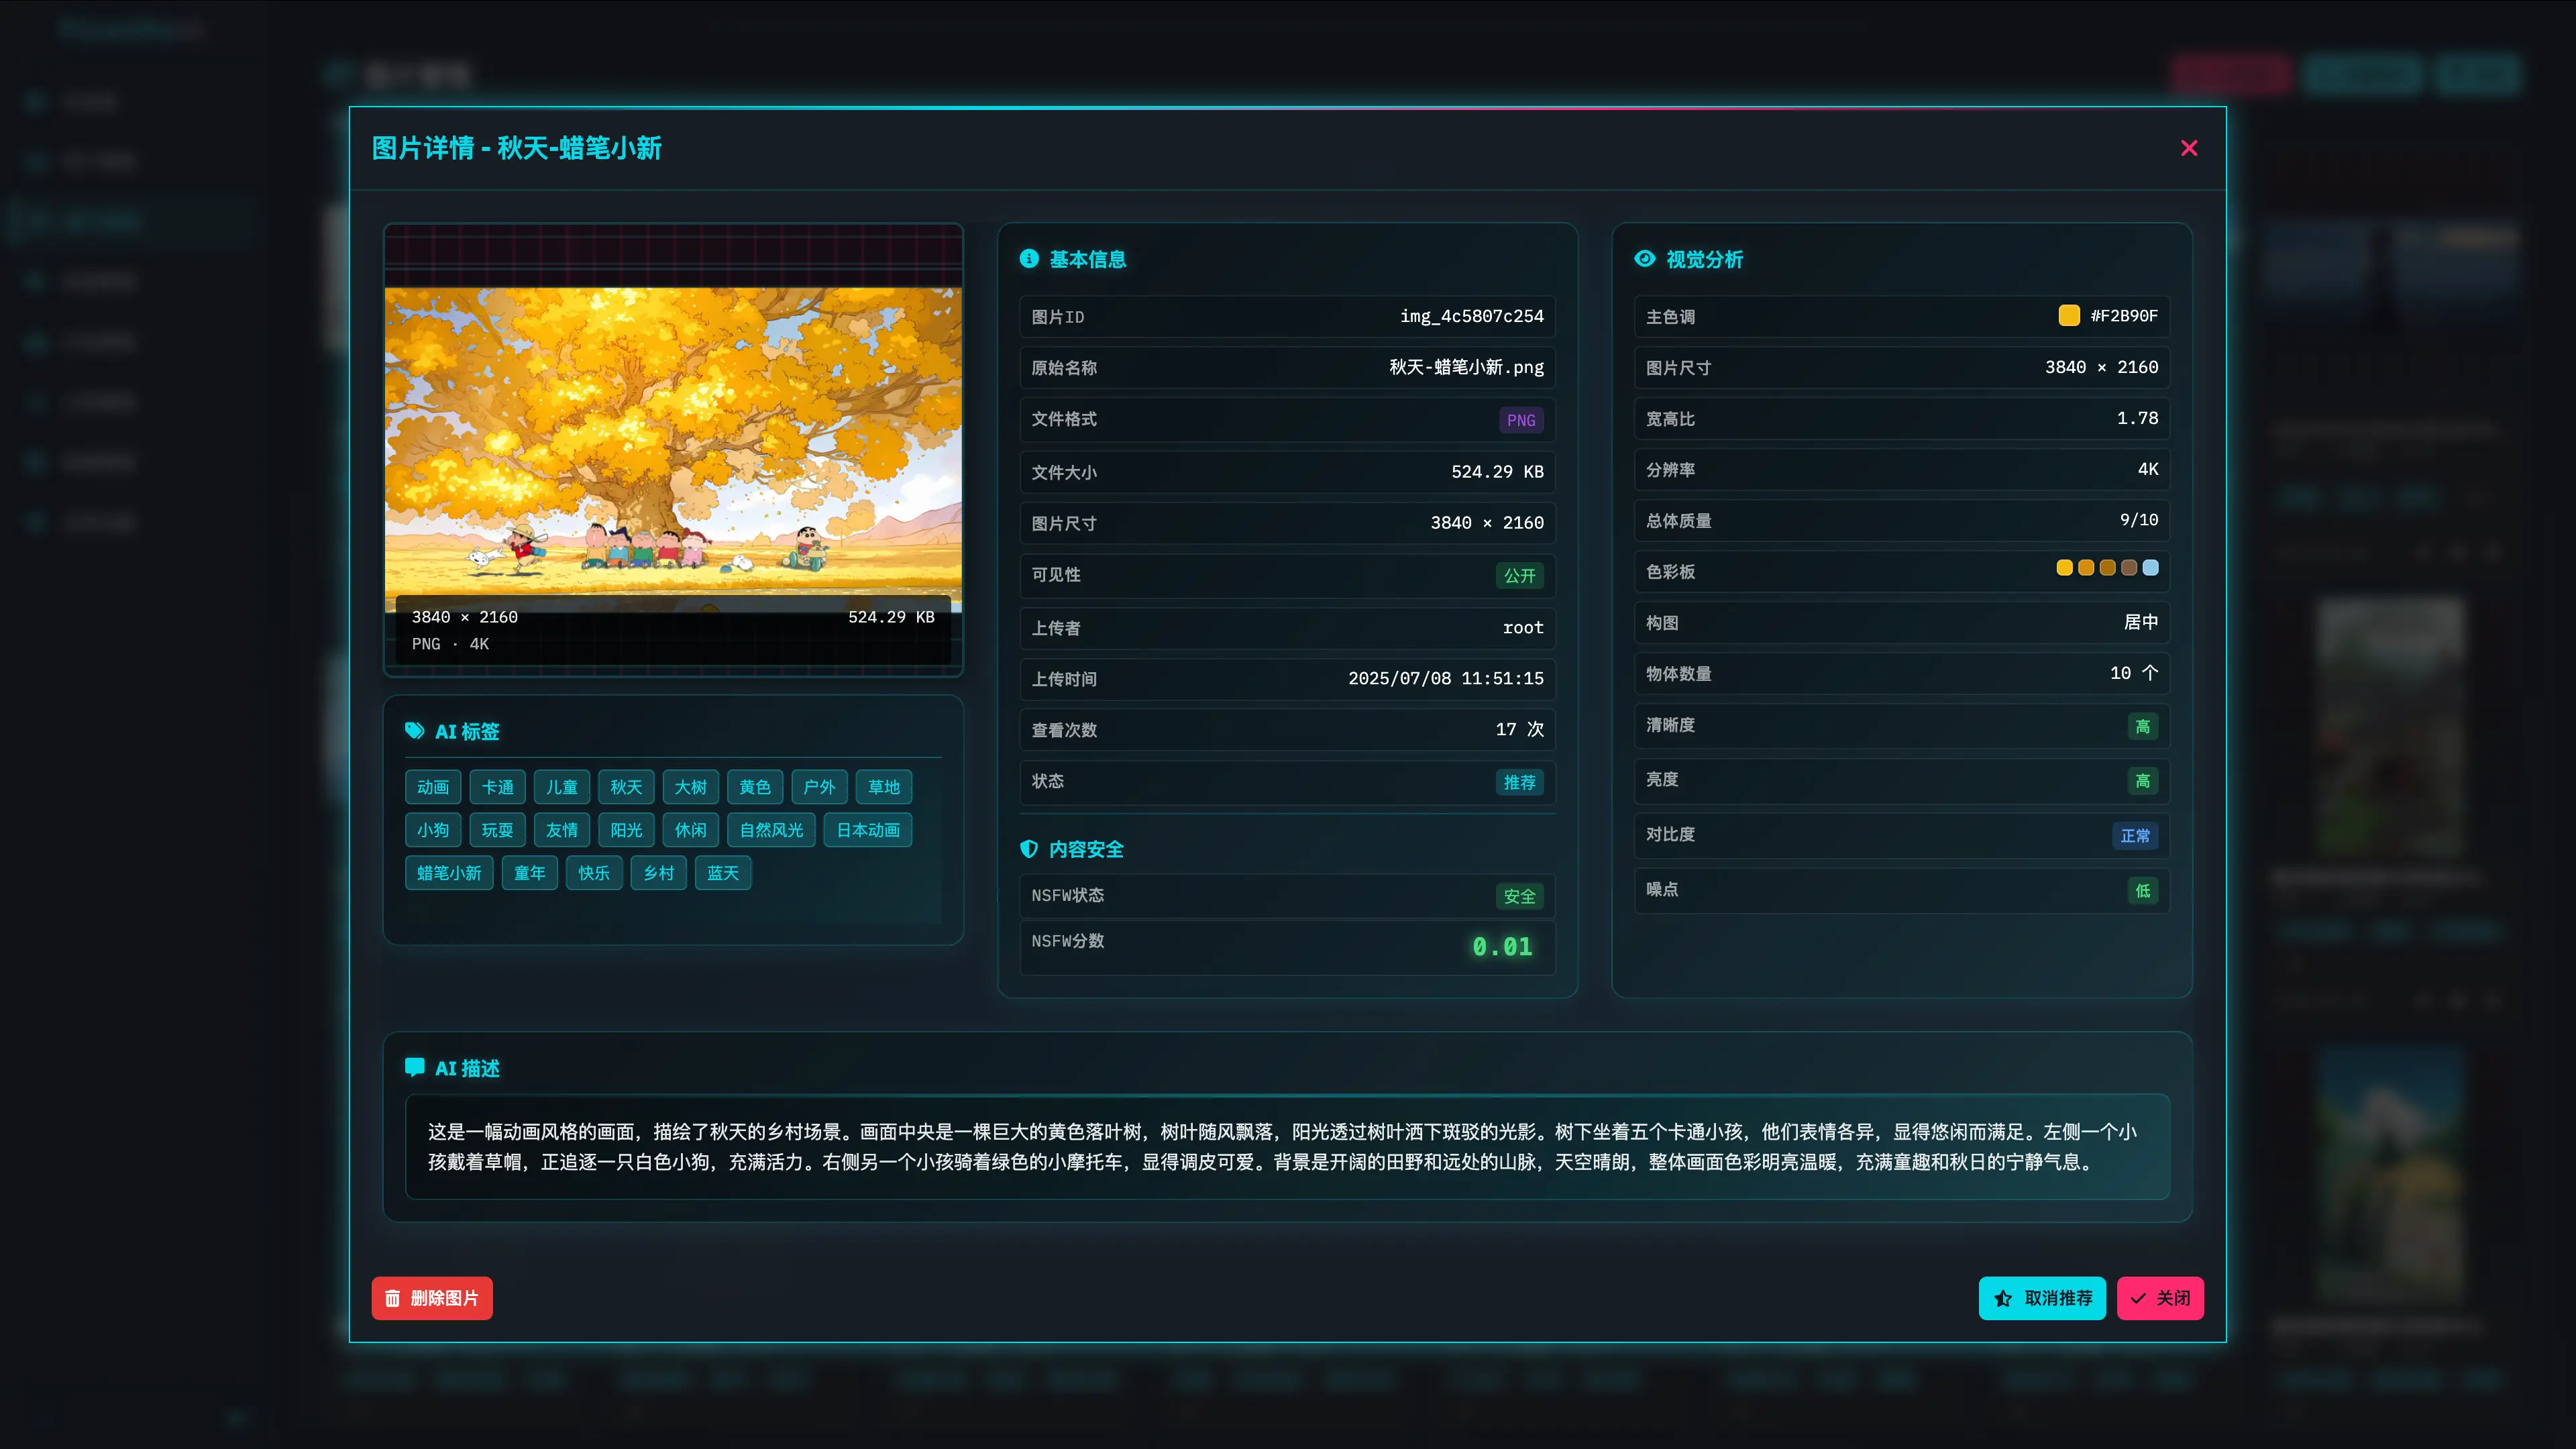Click the original name 秋天-蜡笔小新.png
The height and width of the screenshot is (1449, 2576).
point(1466,367)
